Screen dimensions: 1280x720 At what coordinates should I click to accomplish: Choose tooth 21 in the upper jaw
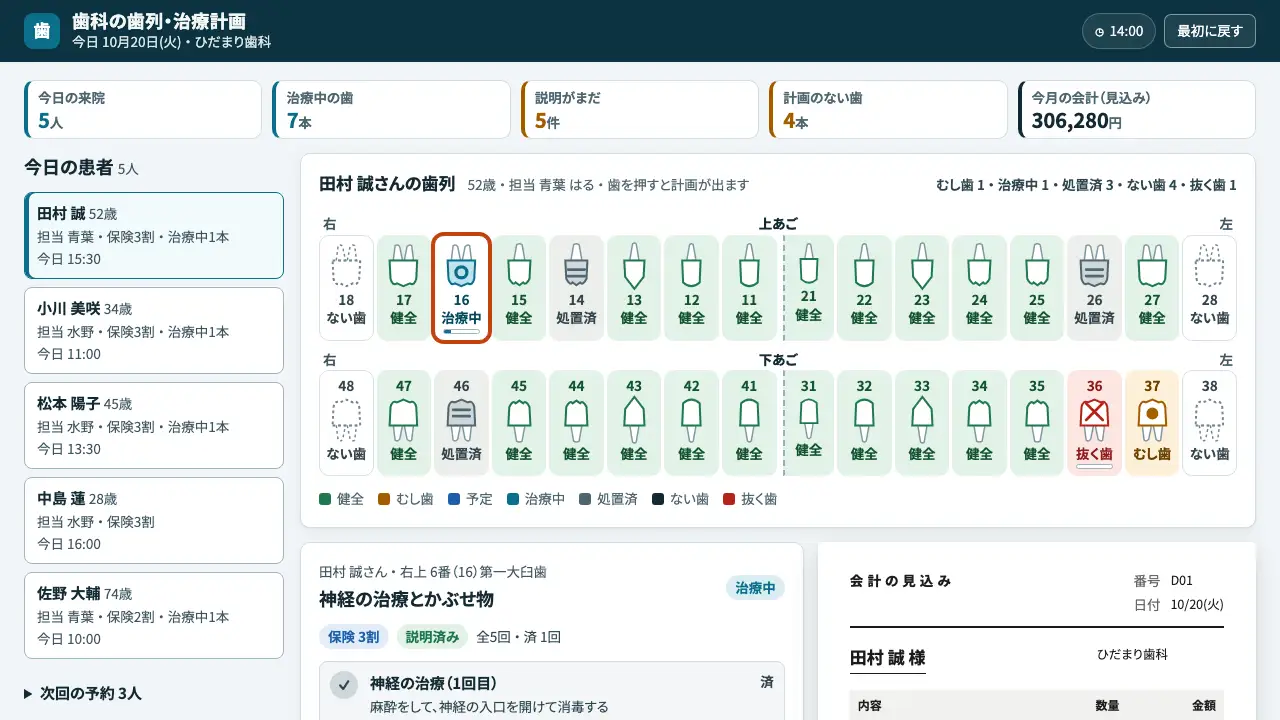coord(809,288)
